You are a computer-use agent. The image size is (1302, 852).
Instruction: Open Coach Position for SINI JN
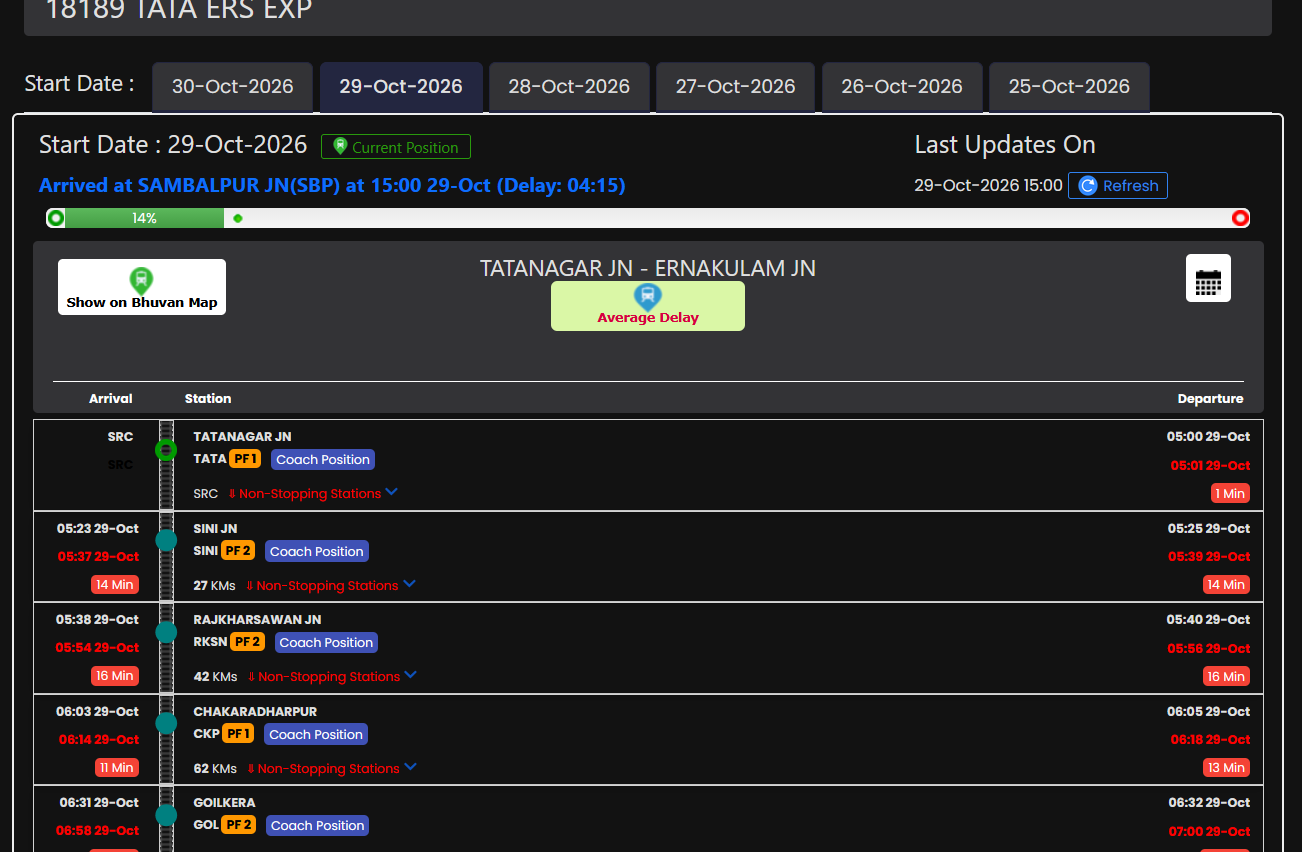point(317,552)
